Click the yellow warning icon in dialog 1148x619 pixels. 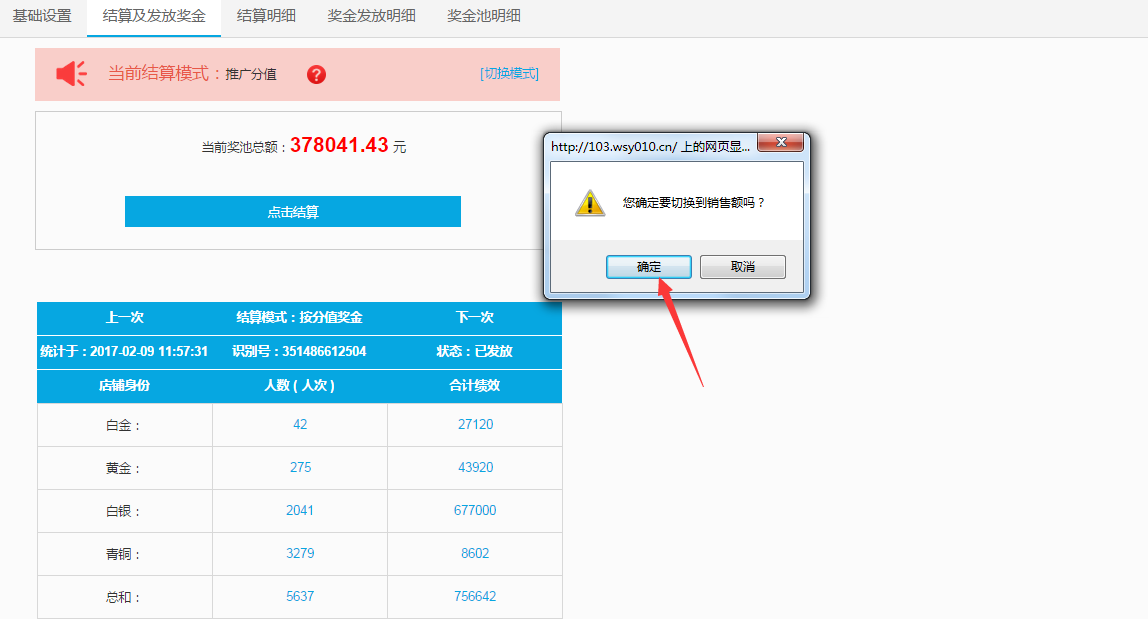[x=589, y=202]
